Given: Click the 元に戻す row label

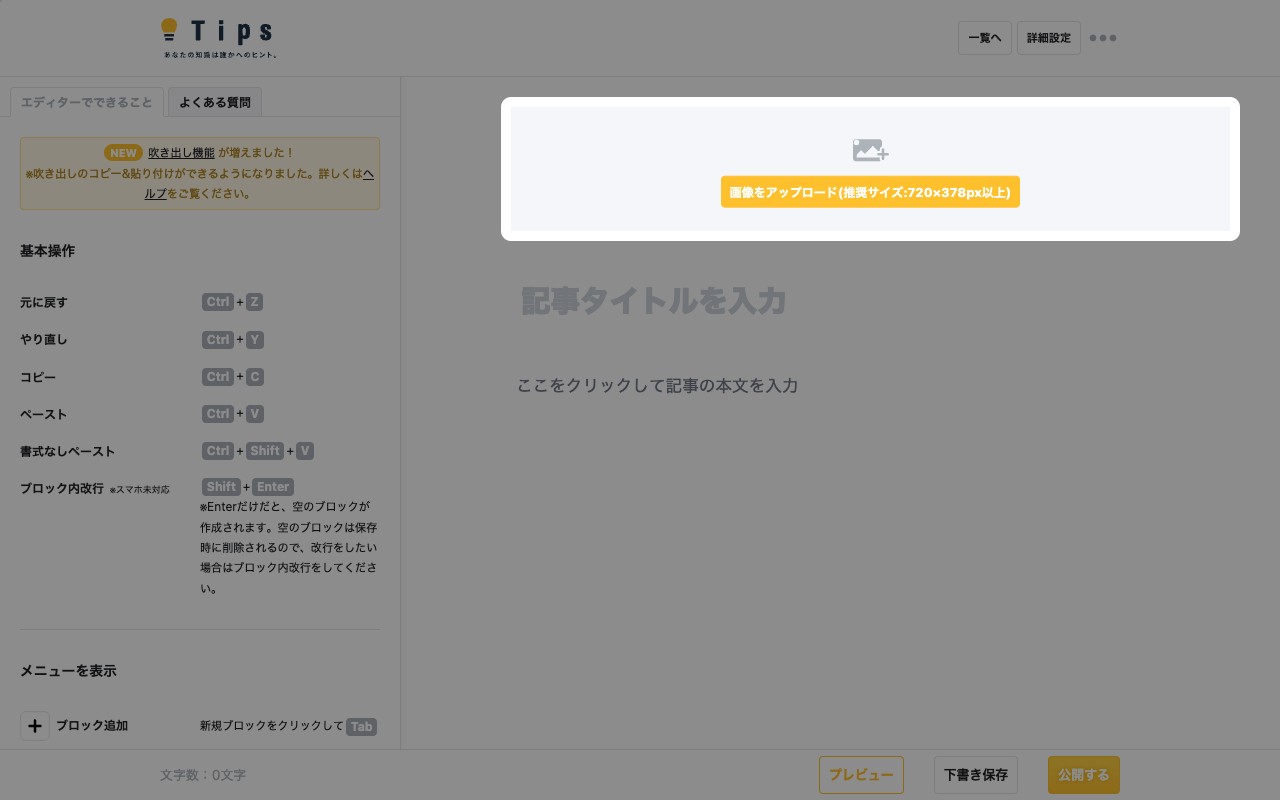Looking at the screenshot, I should pyautogui.click(x=44, y=302).
